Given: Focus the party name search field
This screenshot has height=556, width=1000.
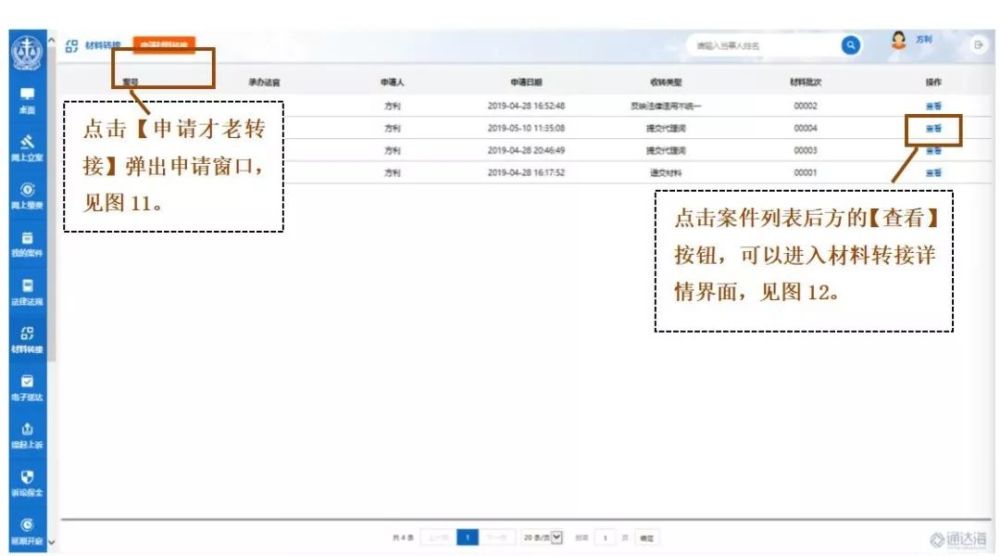Looking at the screenshot, I should [x=763, y=45].
